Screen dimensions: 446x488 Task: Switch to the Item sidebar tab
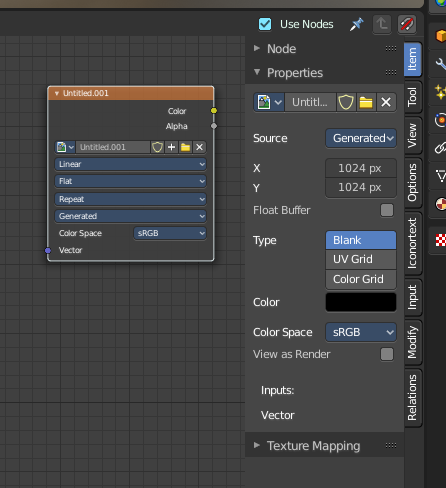pos(413,59)
